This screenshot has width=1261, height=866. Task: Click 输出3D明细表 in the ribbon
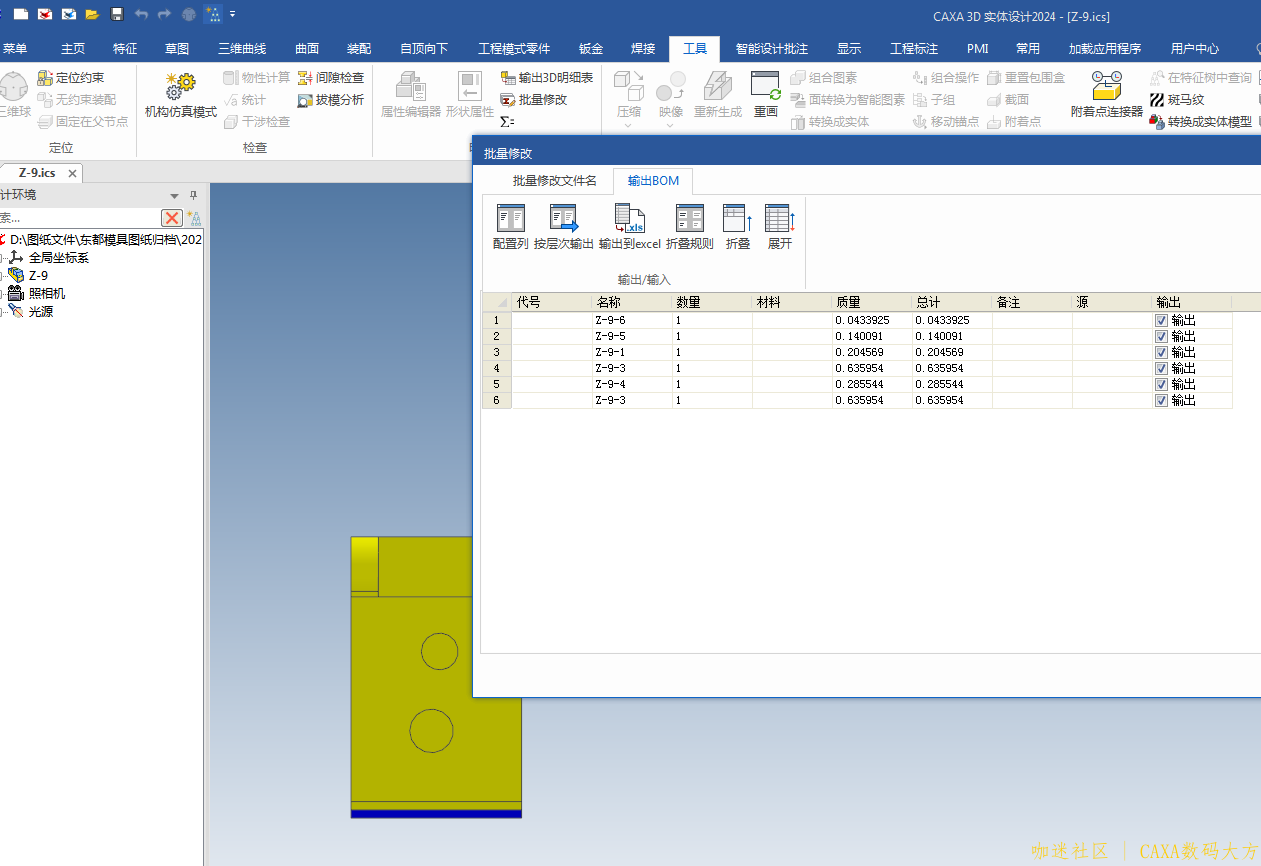click(547, 78)
